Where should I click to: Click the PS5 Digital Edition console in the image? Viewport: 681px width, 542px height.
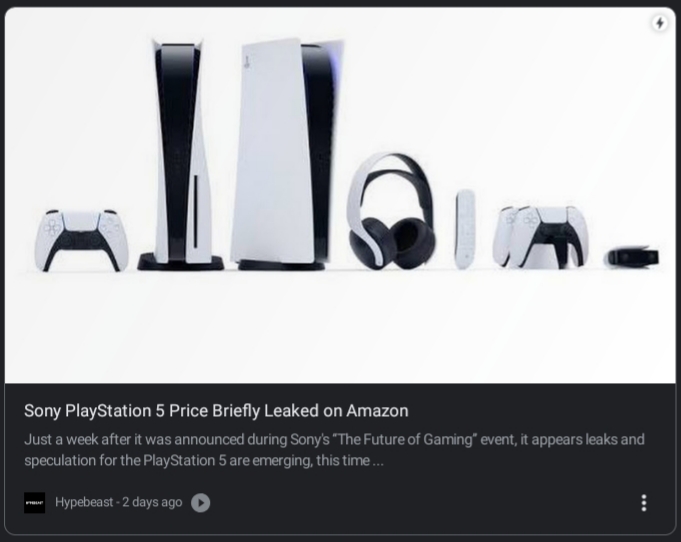point(286,154)
